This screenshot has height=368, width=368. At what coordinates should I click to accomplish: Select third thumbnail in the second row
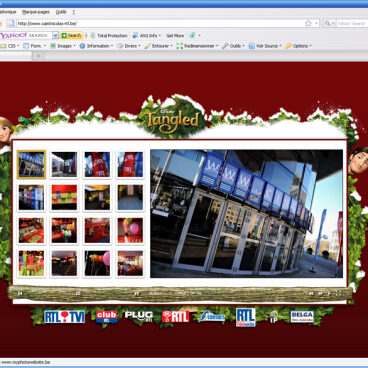pos(97,198)
